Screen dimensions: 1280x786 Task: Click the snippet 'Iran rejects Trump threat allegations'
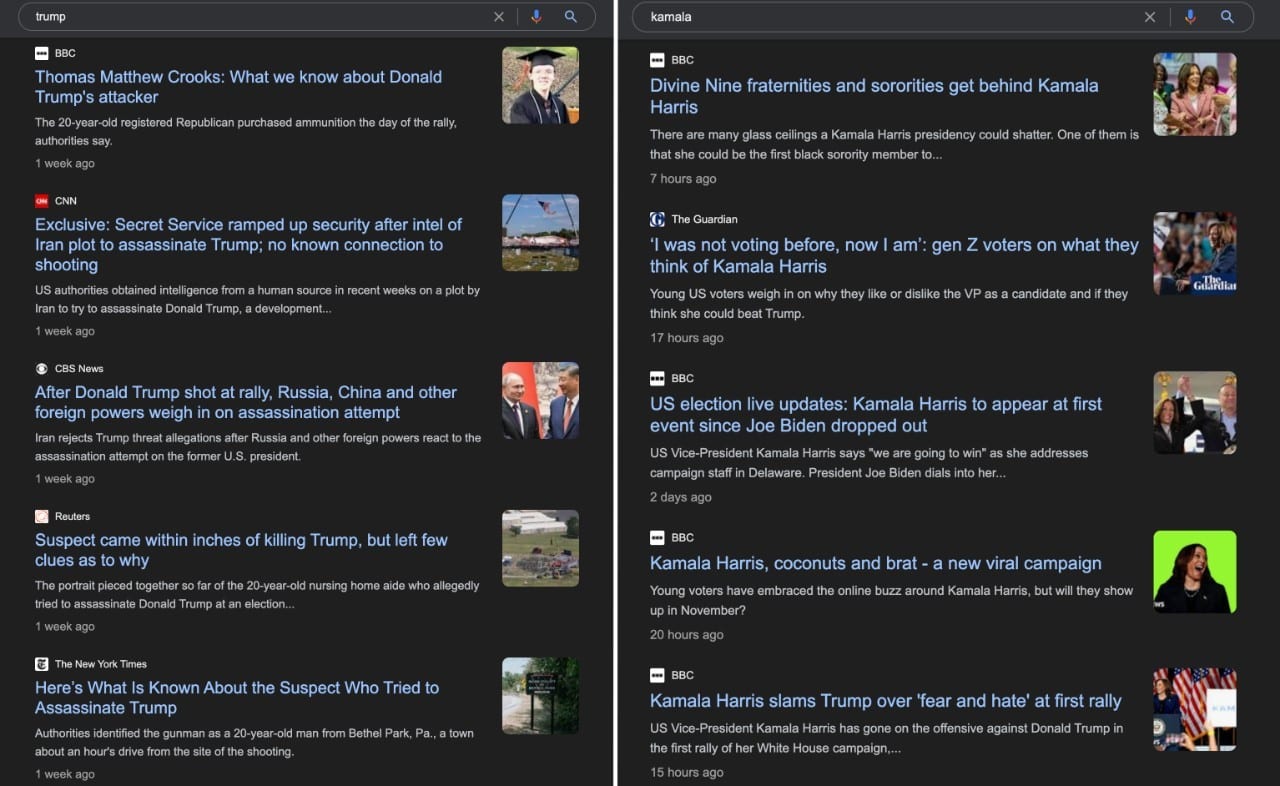click(x=258, y=447)
